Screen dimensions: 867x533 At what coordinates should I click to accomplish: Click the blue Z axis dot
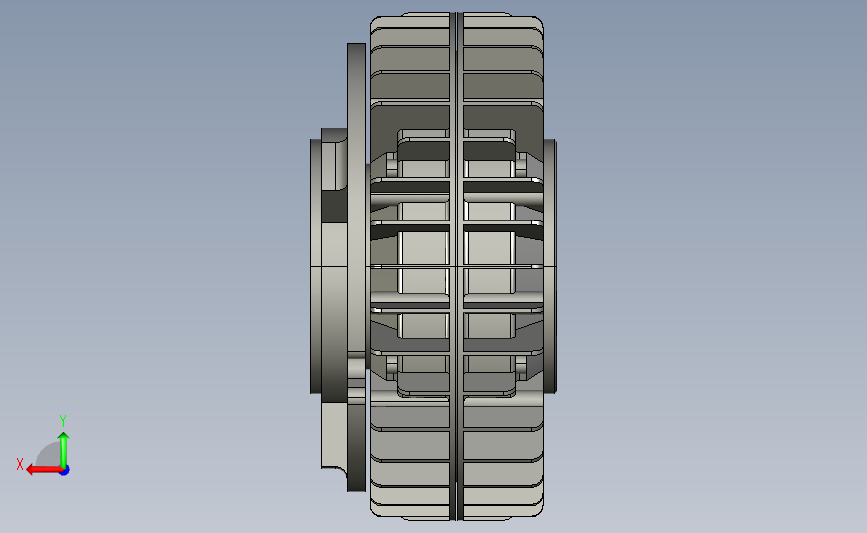tap(65, 471)
